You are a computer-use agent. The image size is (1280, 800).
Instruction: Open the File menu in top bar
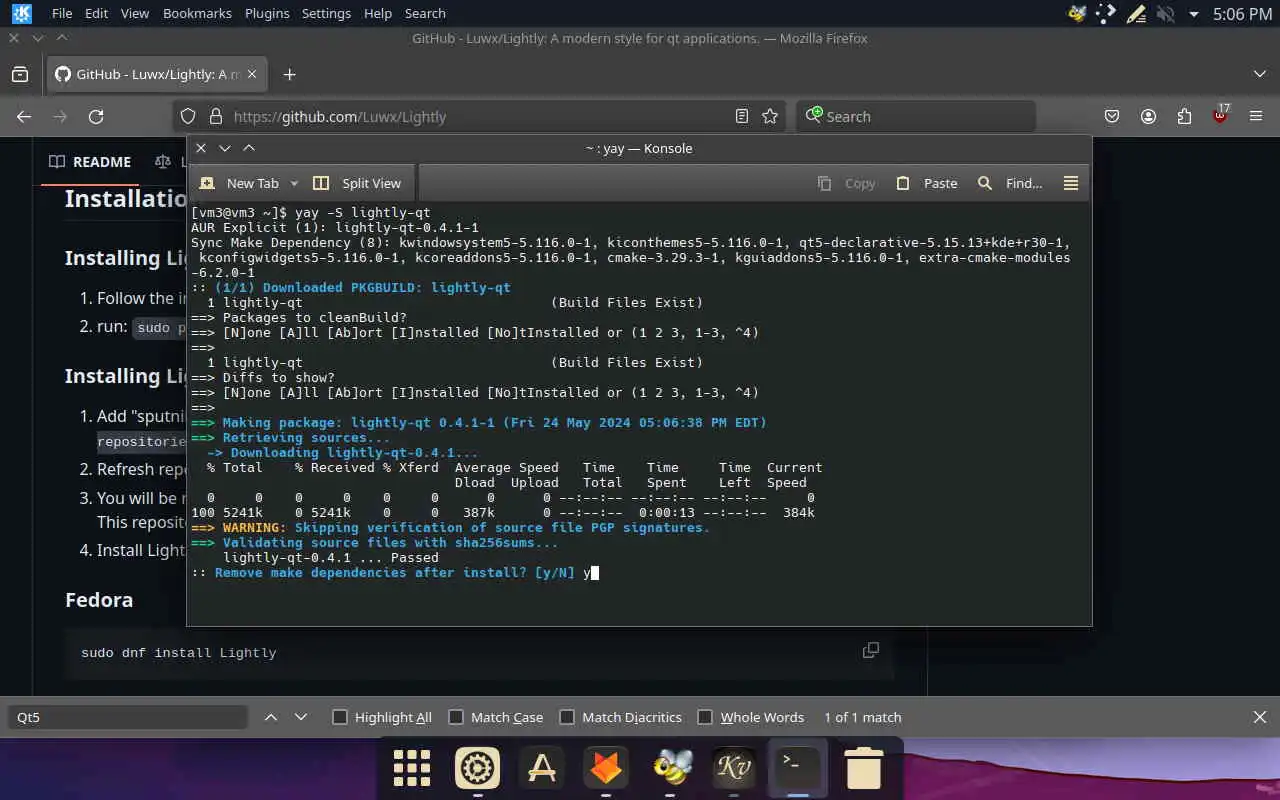(62, 14)
